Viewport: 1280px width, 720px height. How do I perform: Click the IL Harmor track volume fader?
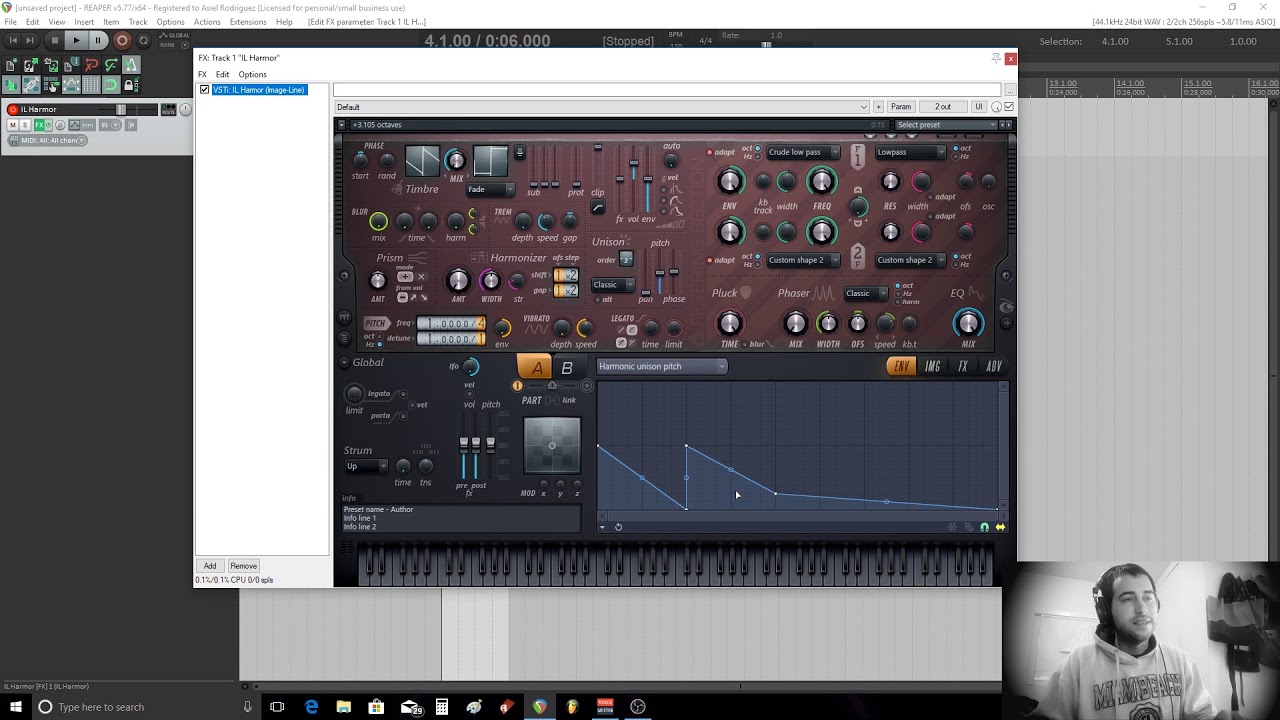[x=121, y=109]
